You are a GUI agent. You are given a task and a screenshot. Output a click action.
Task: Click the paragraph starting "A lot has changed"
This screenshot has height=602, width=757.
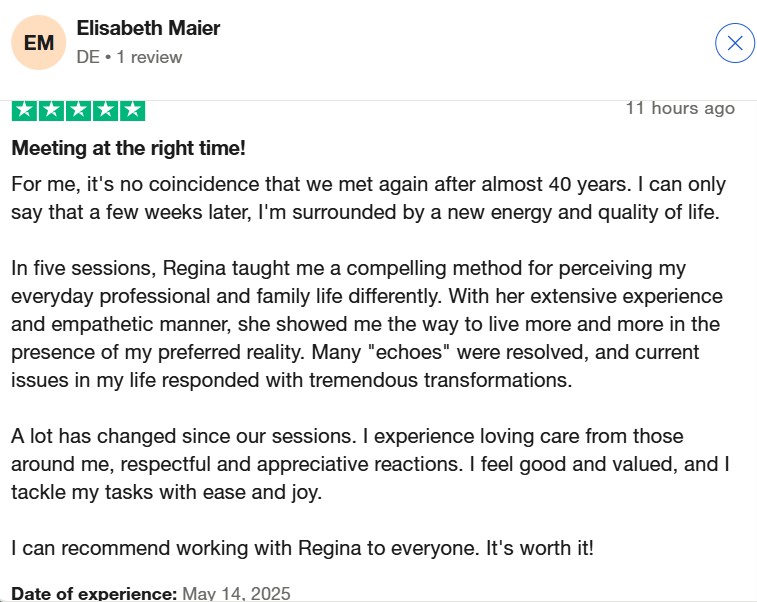point(368,465)
